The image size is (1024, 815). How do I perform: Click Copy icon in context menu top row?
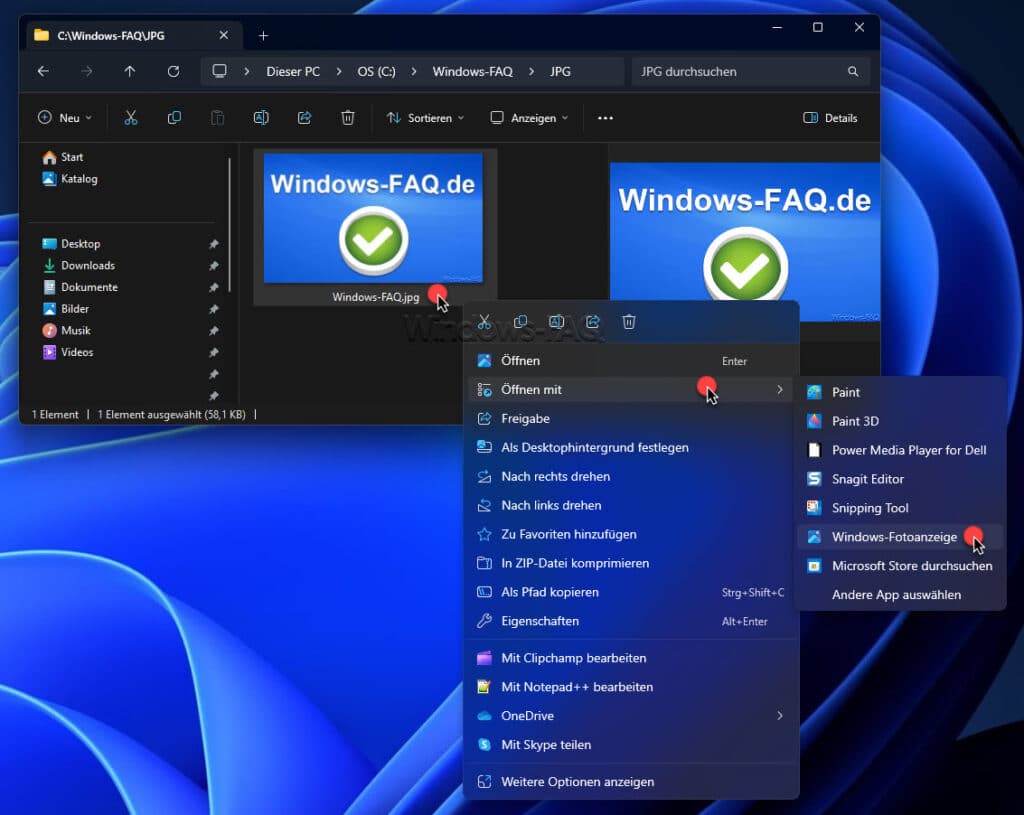pyautogui.click(x=520, y=321)
